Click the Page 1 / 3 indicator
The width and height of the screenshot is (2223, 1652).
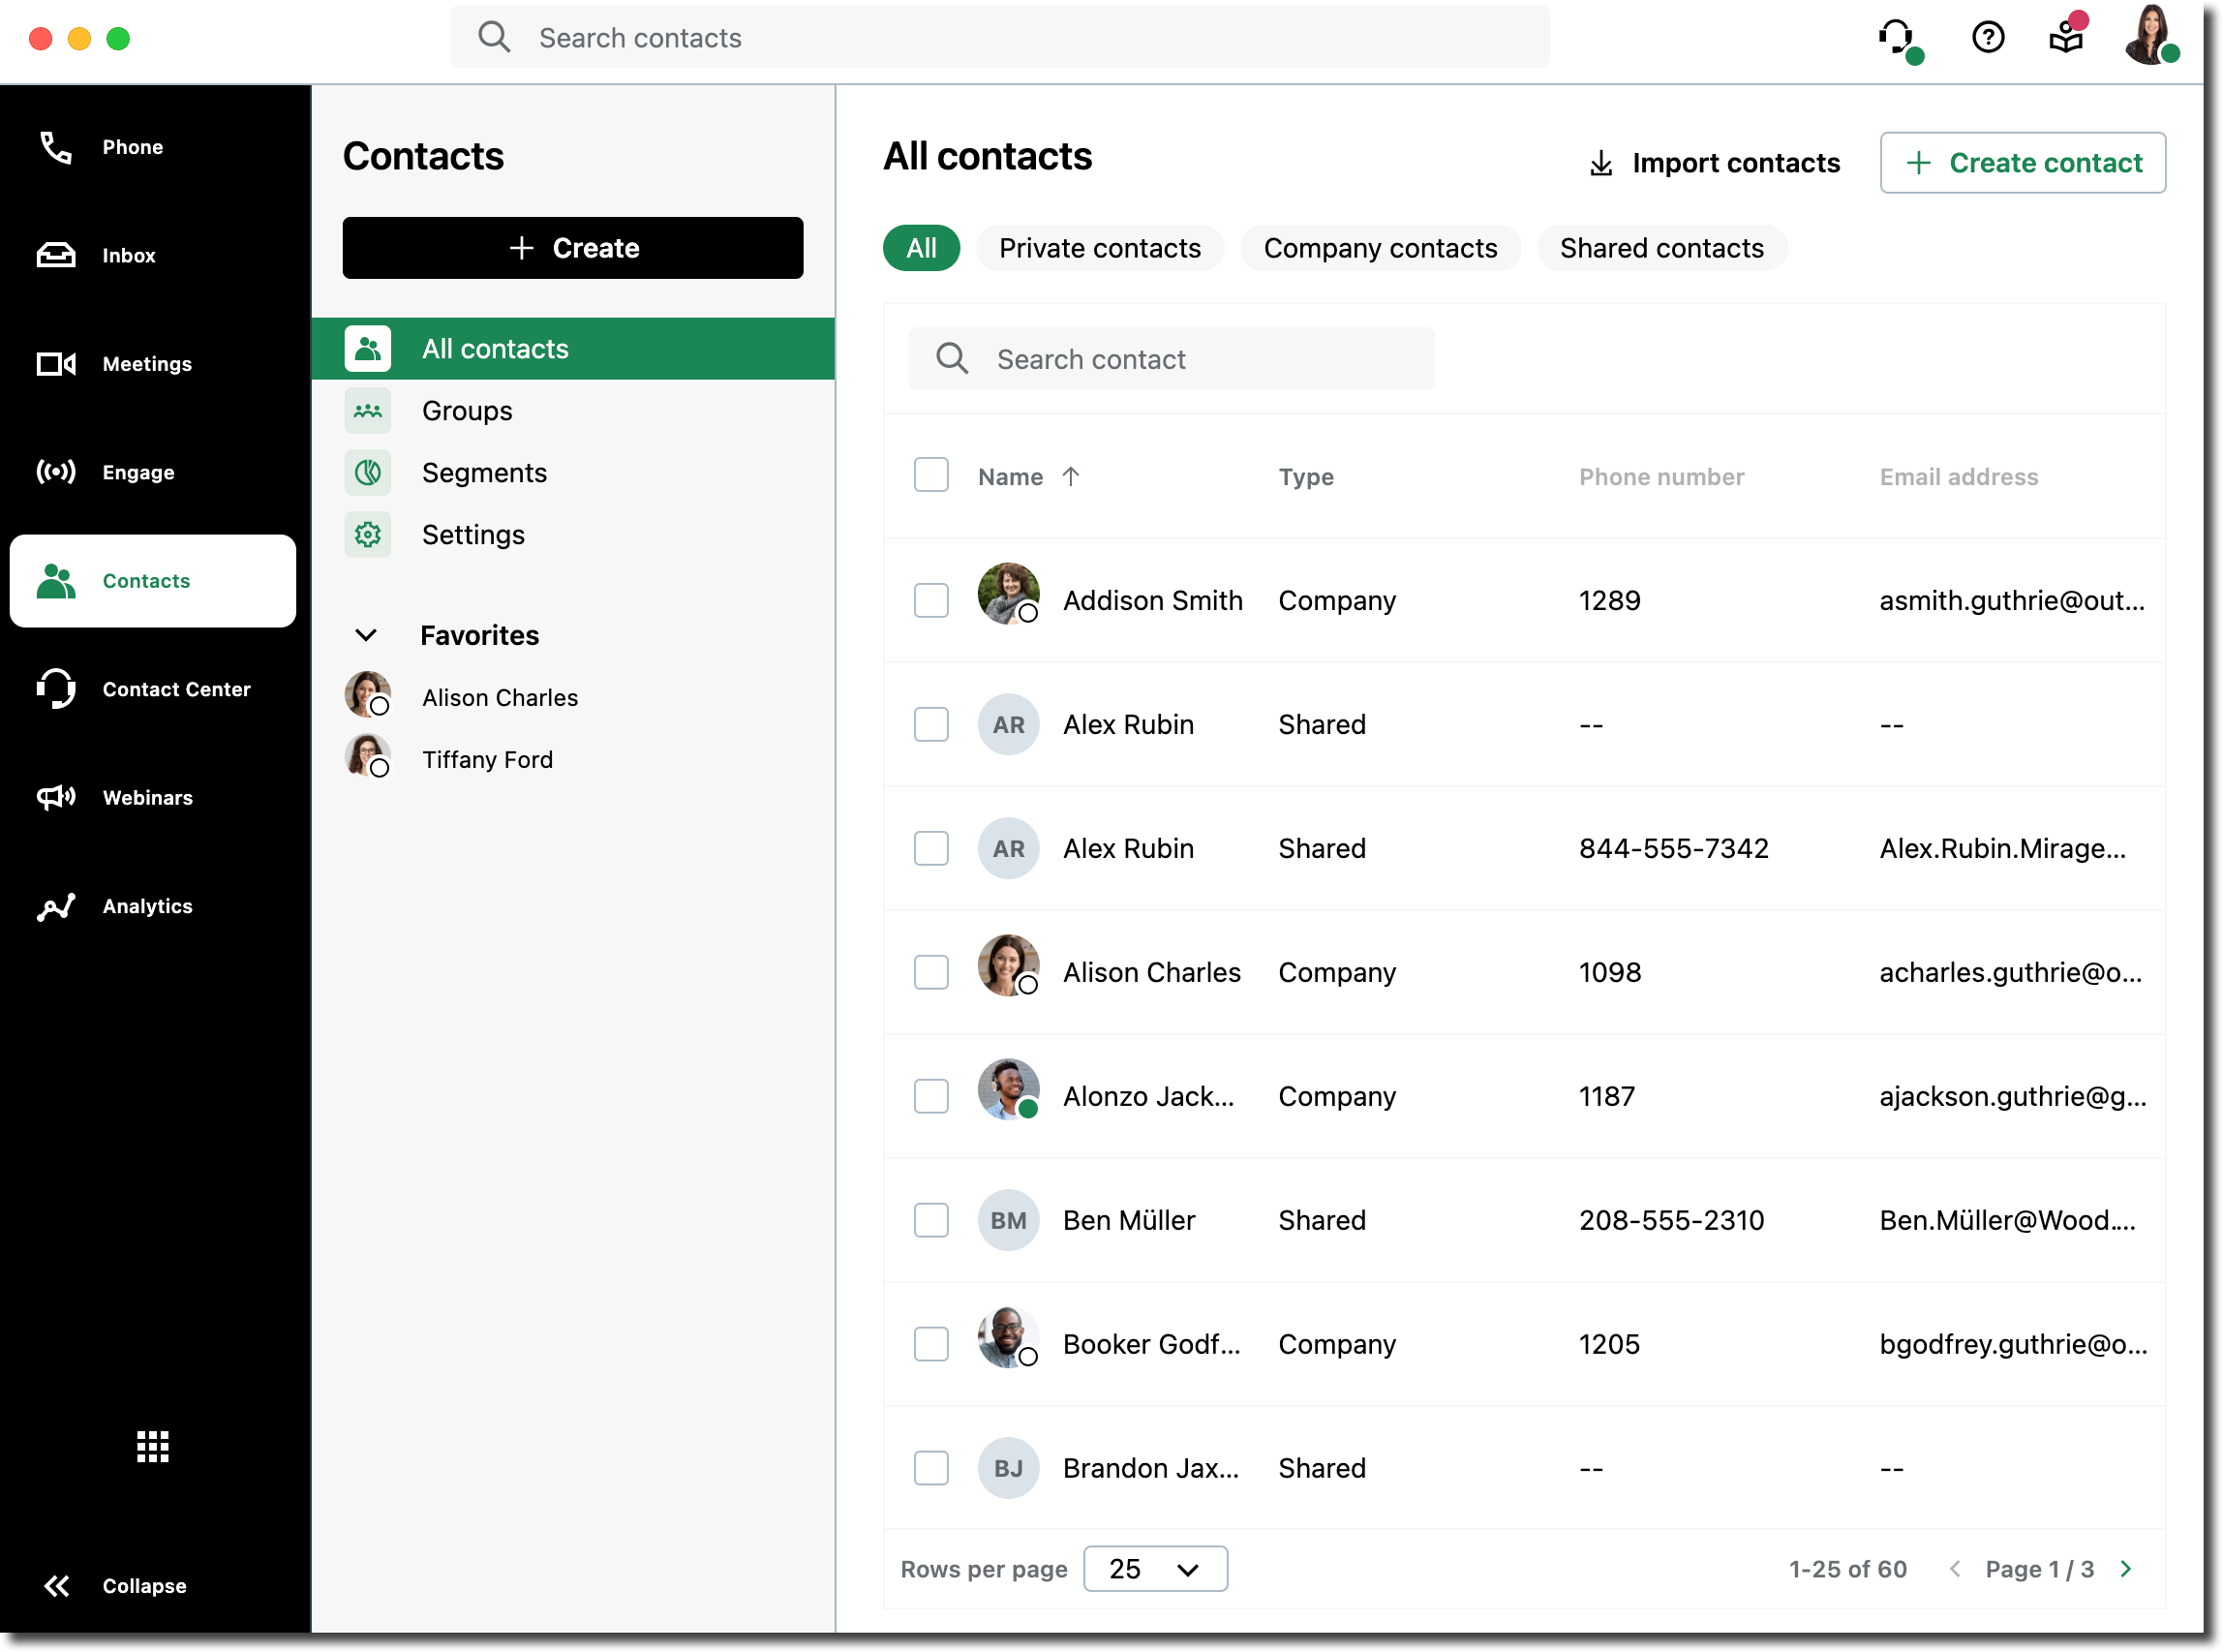pos(2040,1569)
